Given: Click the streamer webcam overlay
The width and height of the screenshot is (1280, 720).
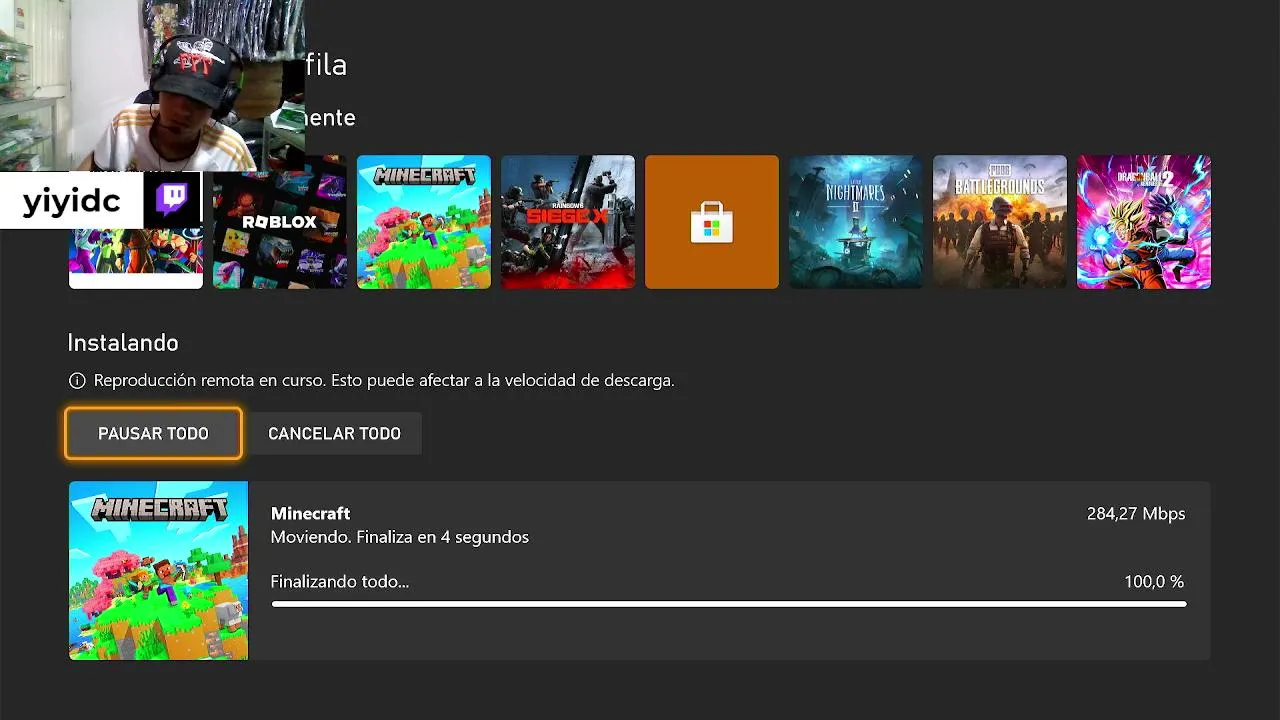Looking at the screenshot, I should click(152, 86).
